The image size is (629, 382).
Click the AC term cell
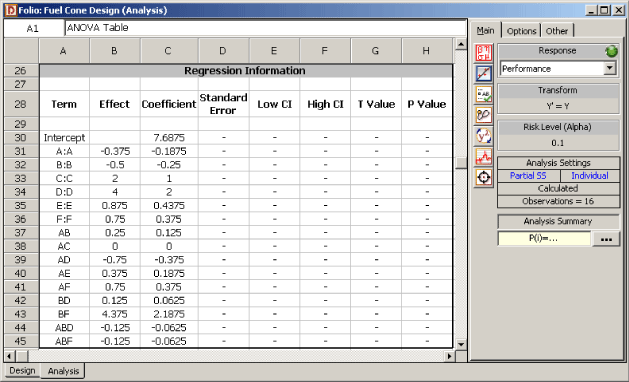click(x=64, y=246)
